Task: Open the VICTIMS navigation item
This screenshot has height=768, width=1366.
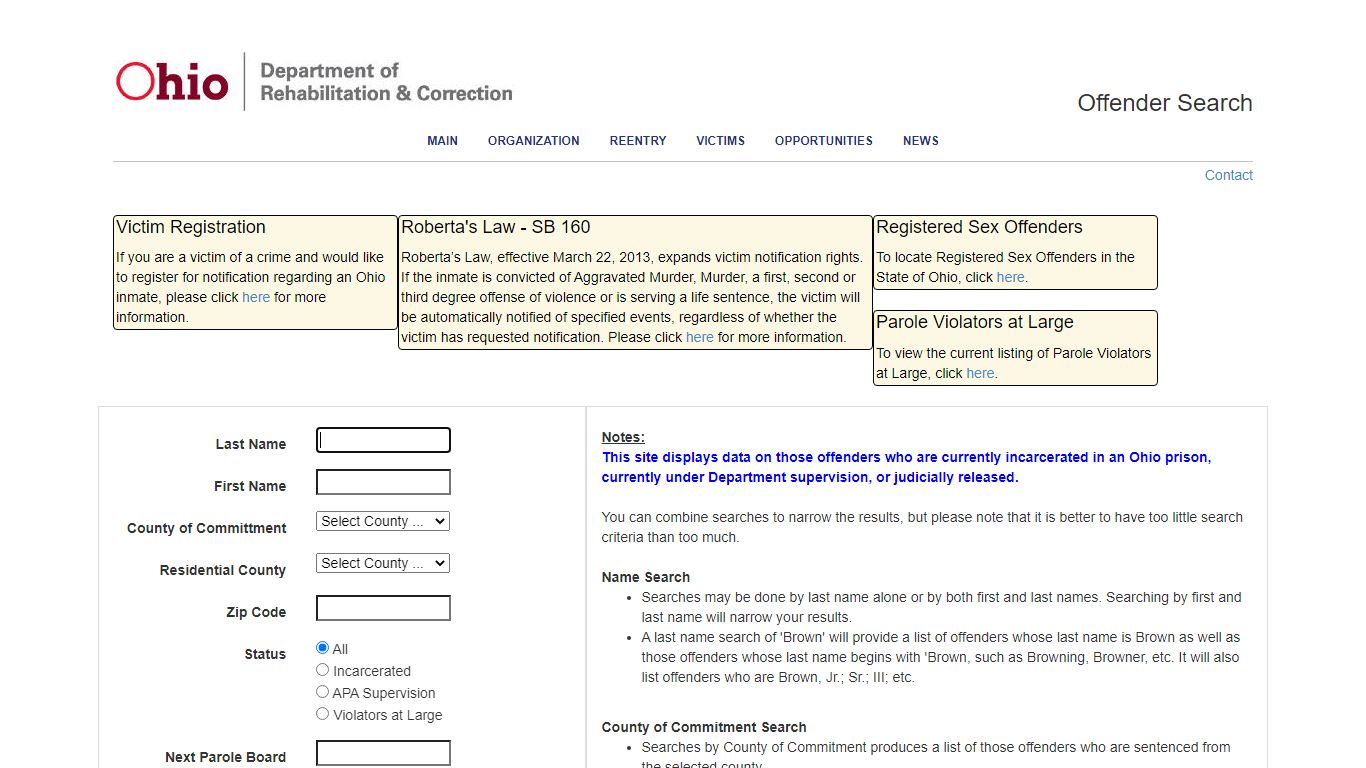Action: tap(721, 141)
